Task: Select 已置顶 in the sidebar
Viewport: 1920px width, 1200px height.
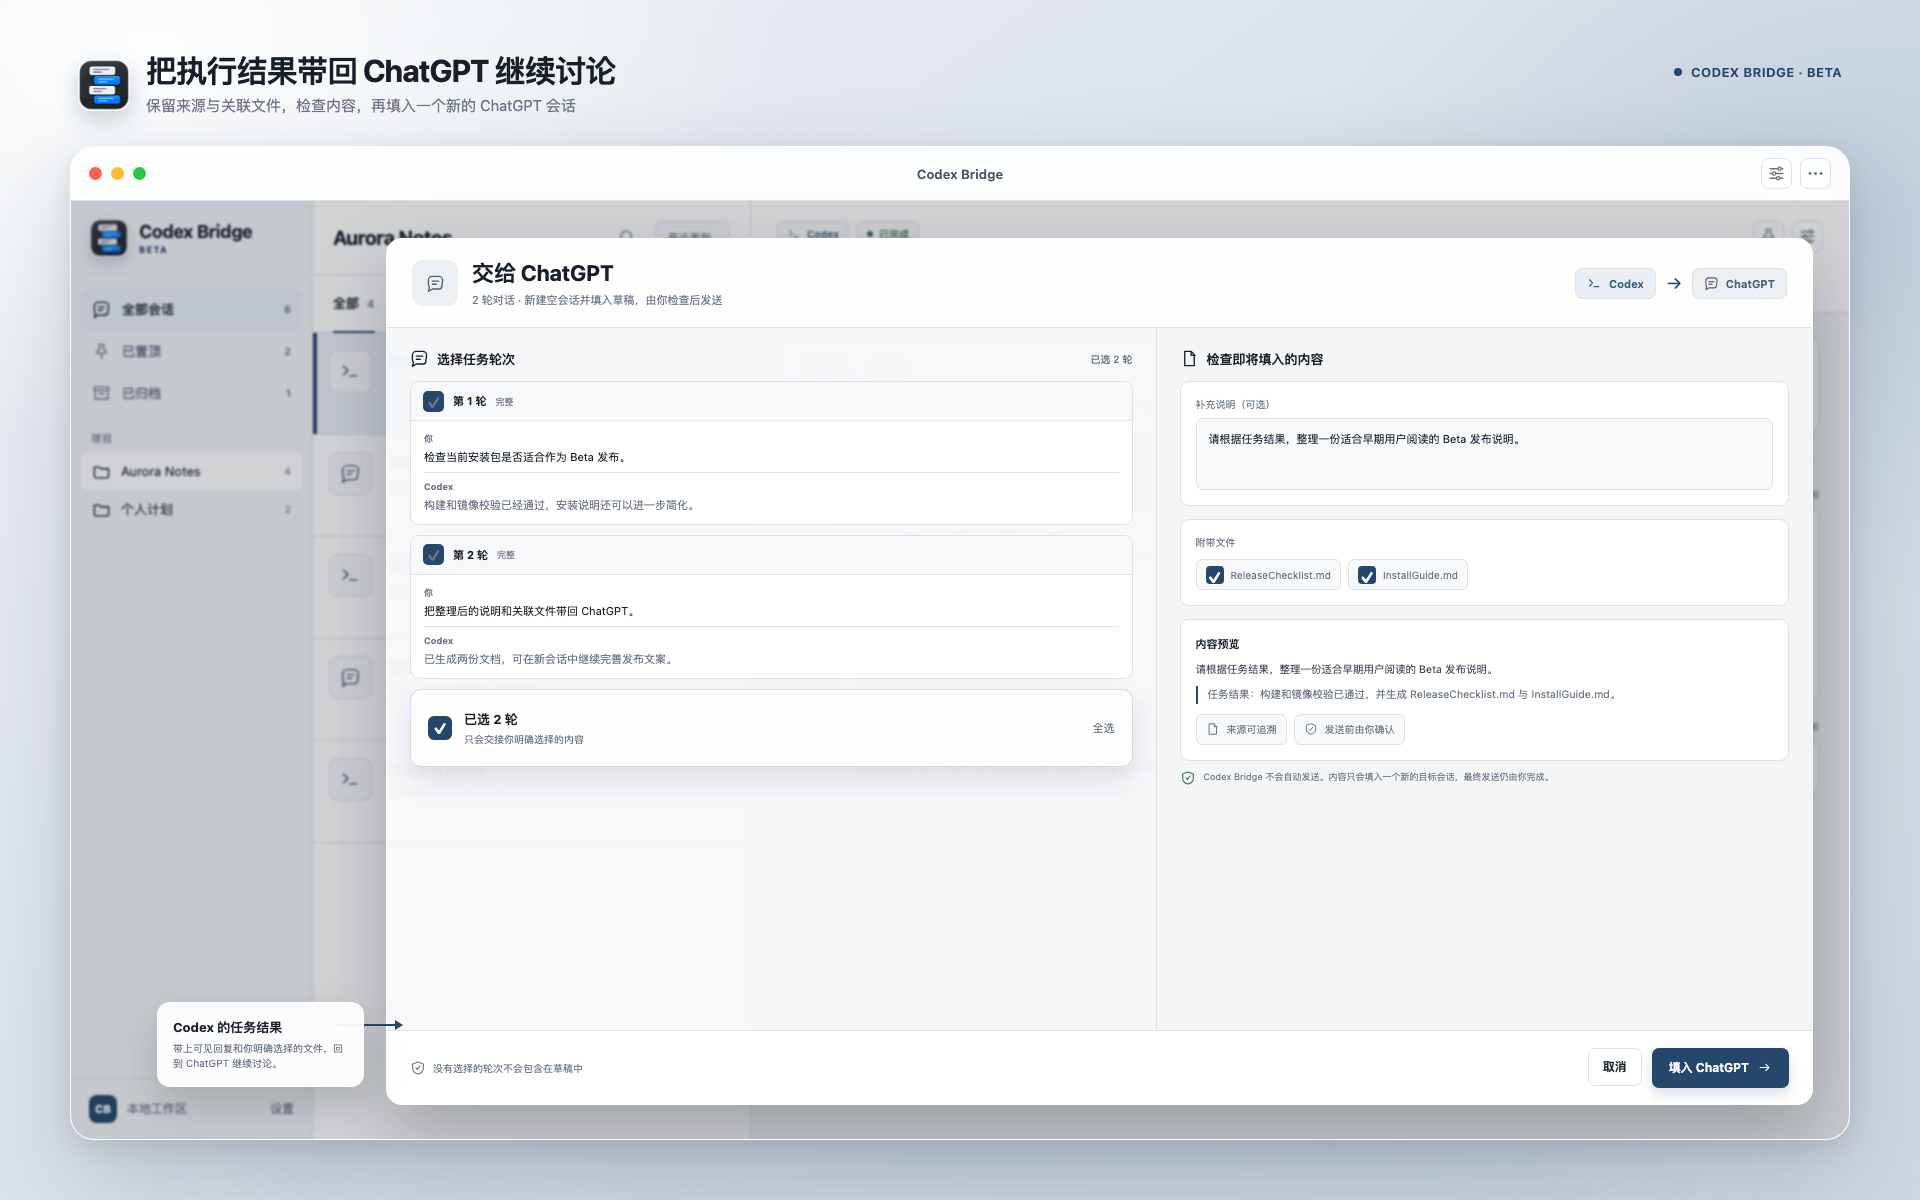Action: click(x=191, y=351)
